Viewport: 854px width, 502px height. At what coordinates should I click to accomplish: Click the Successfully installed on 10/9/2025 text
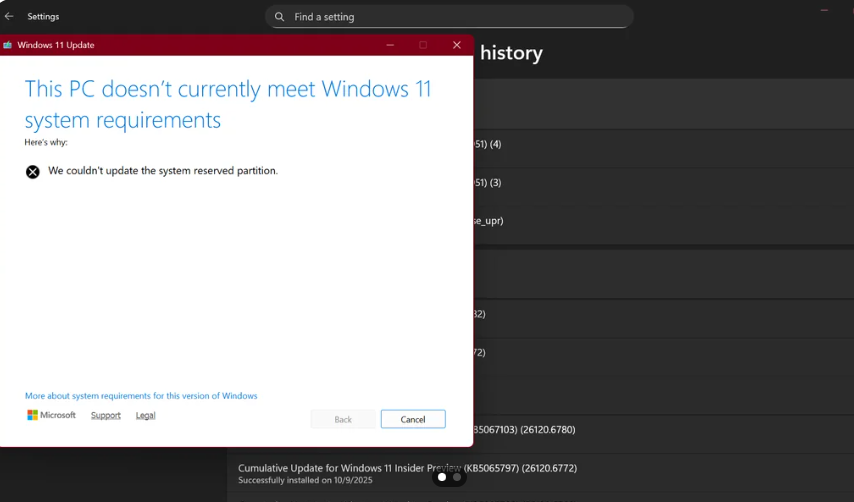[x=305, y=480]
